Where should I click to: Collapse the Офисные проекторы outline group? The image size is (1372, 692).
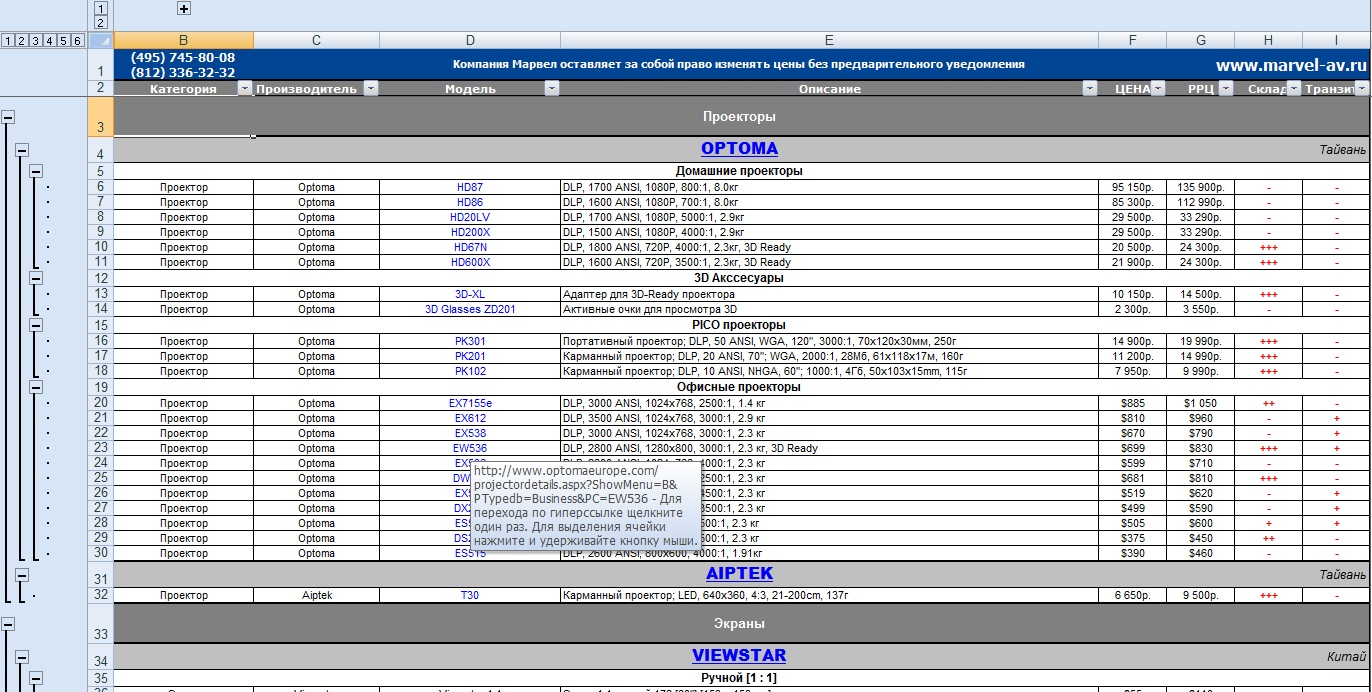pos(36,387)
